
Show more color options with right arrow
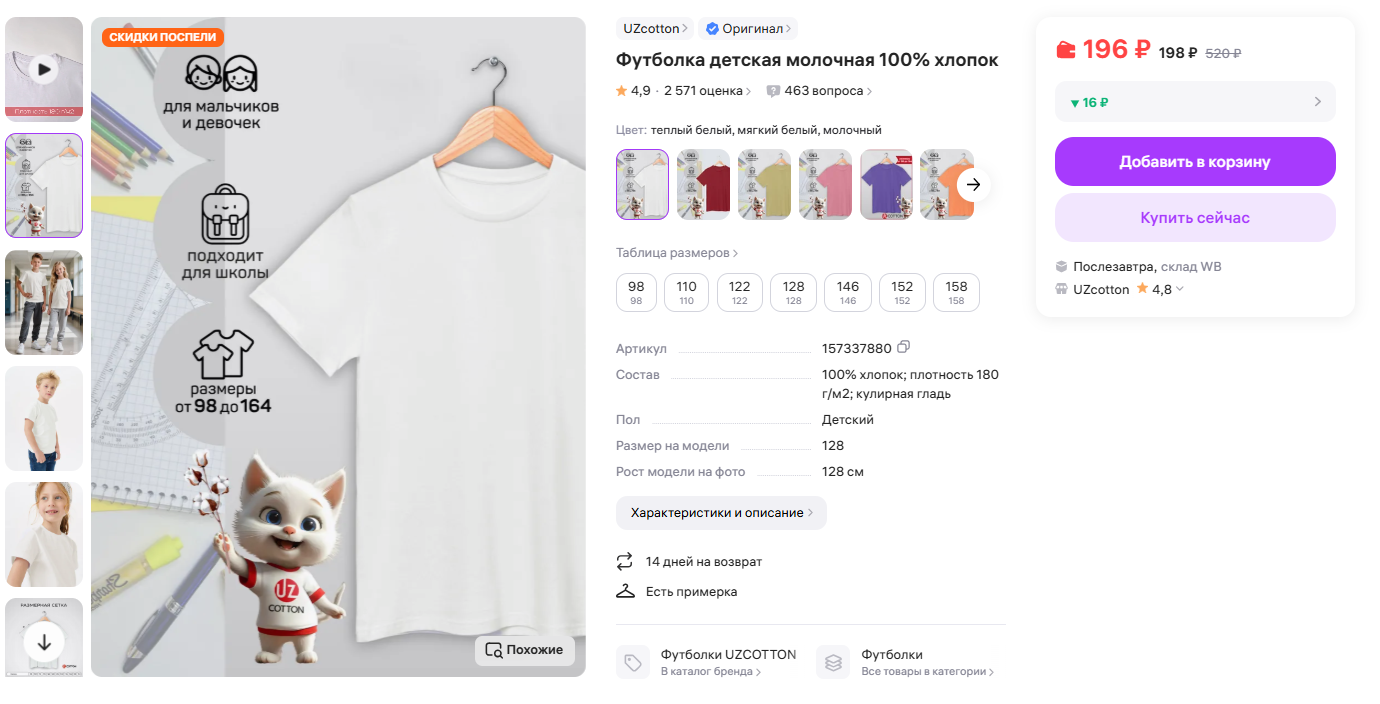coord(973,185)
